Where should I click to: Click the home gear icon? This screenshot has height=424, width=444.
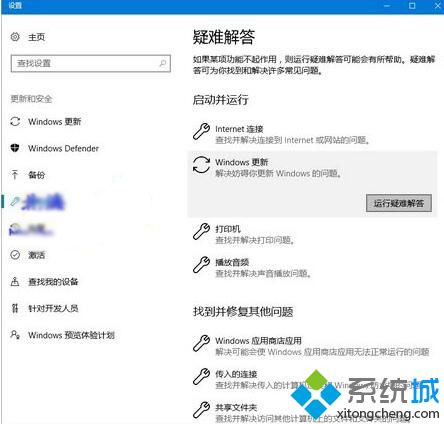click(x=15, y=37)
